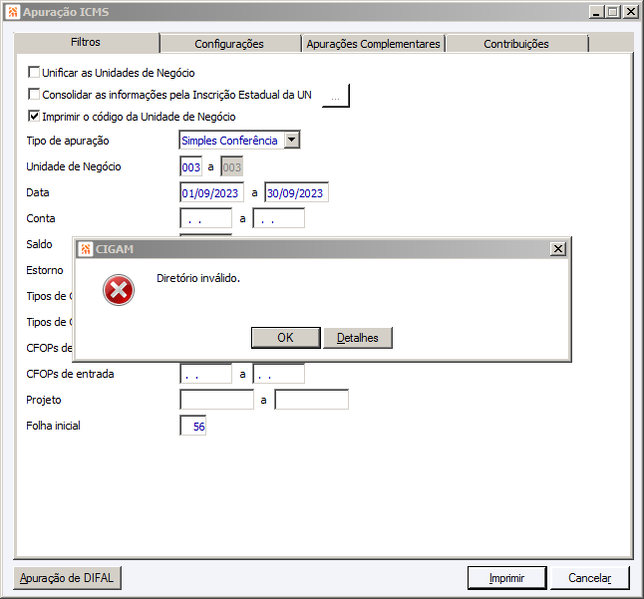The height and width of the screenshot is (599, 644).
Task: Uncheck Imprimir o código da Unidade de Negócio
Action: point(34,116)
